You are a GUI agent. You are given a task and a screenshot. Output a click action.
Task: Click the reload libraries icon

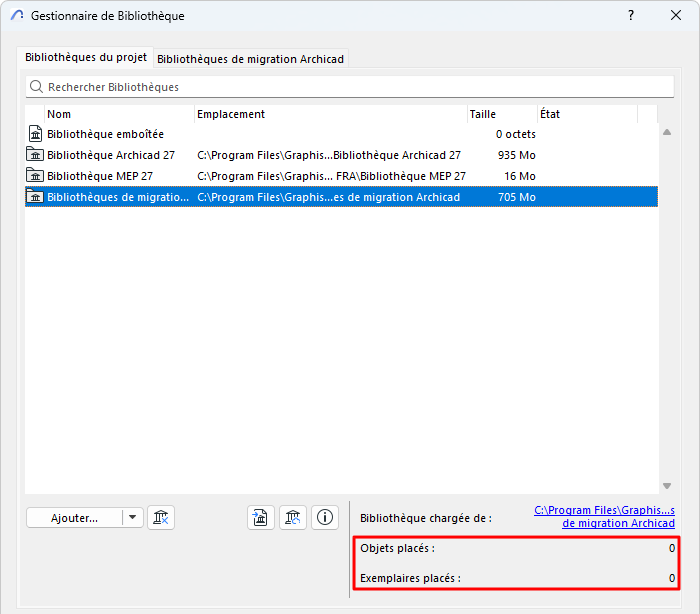[x=293, y=518]
